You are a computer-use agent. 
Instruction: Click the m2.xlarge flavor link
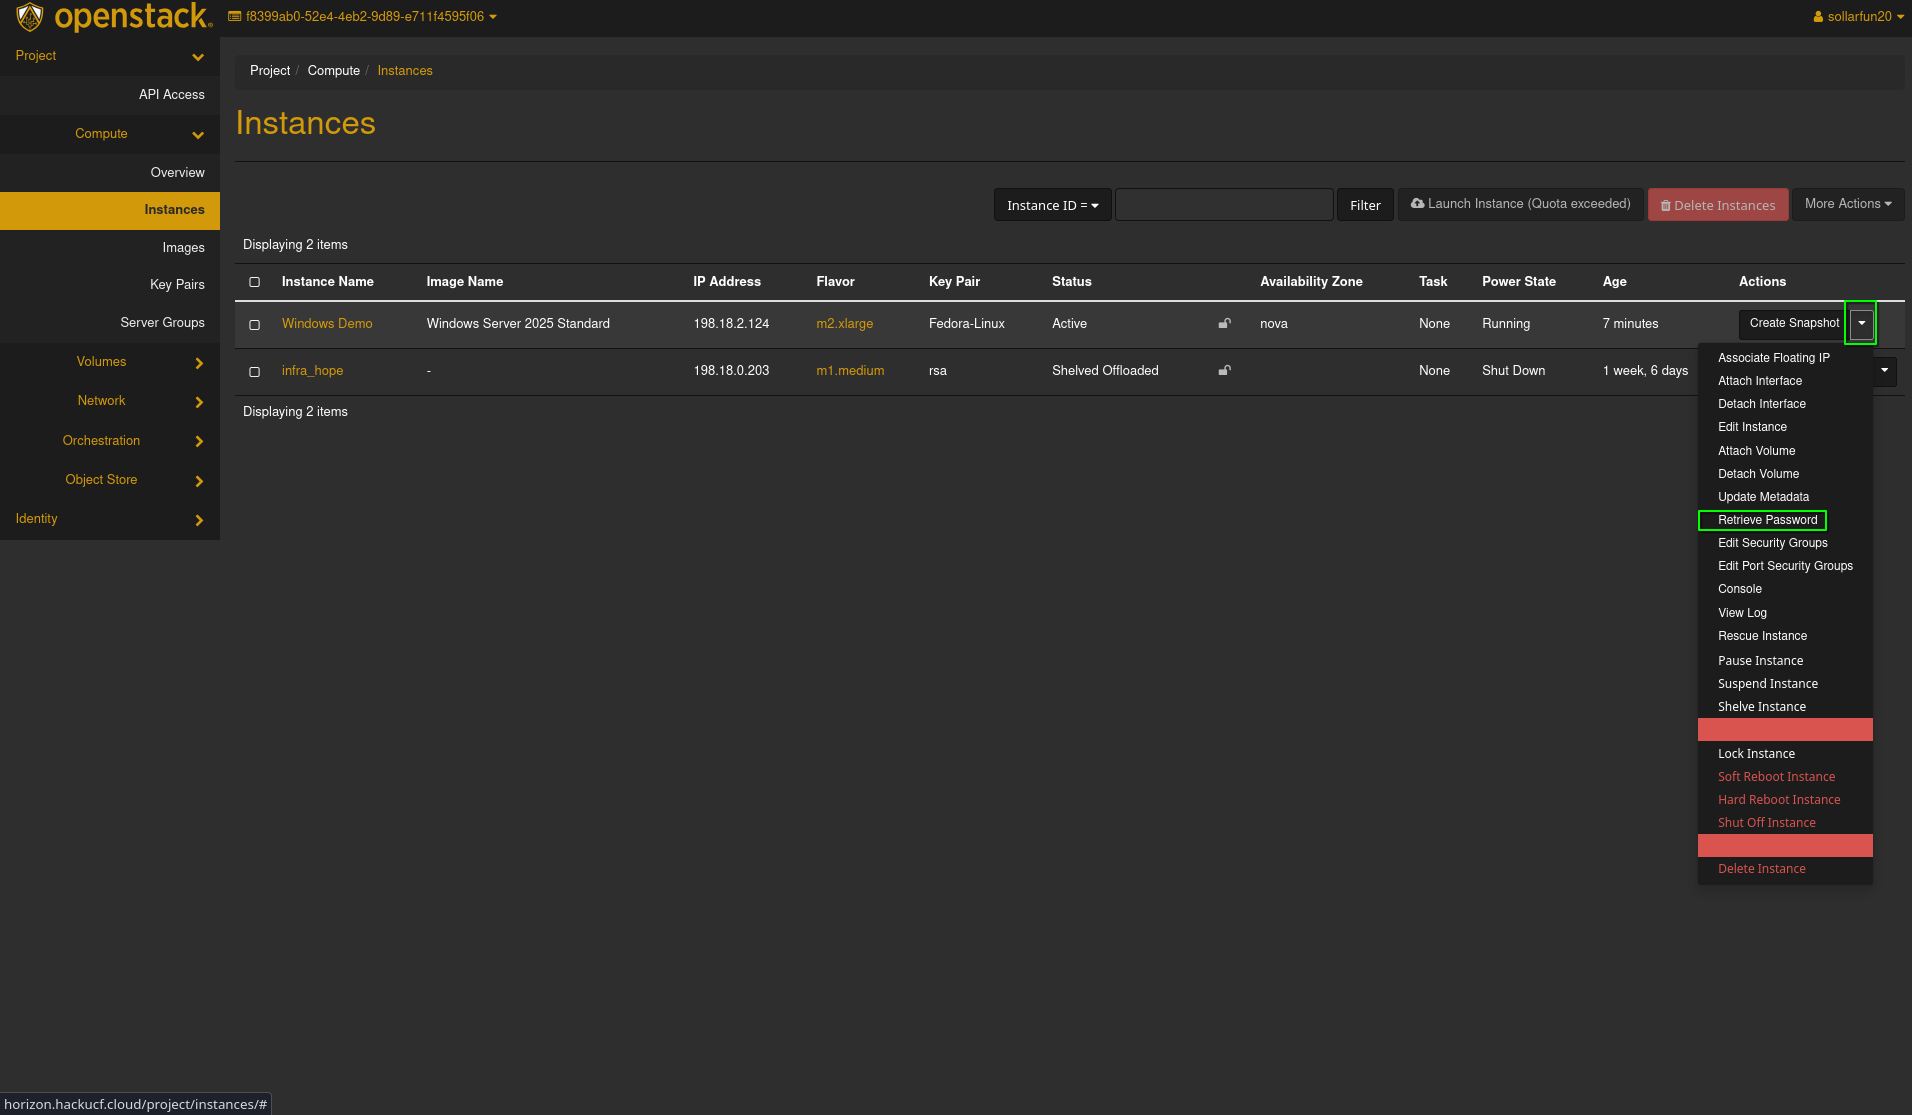pyautogui.click(x=844, y=324)
